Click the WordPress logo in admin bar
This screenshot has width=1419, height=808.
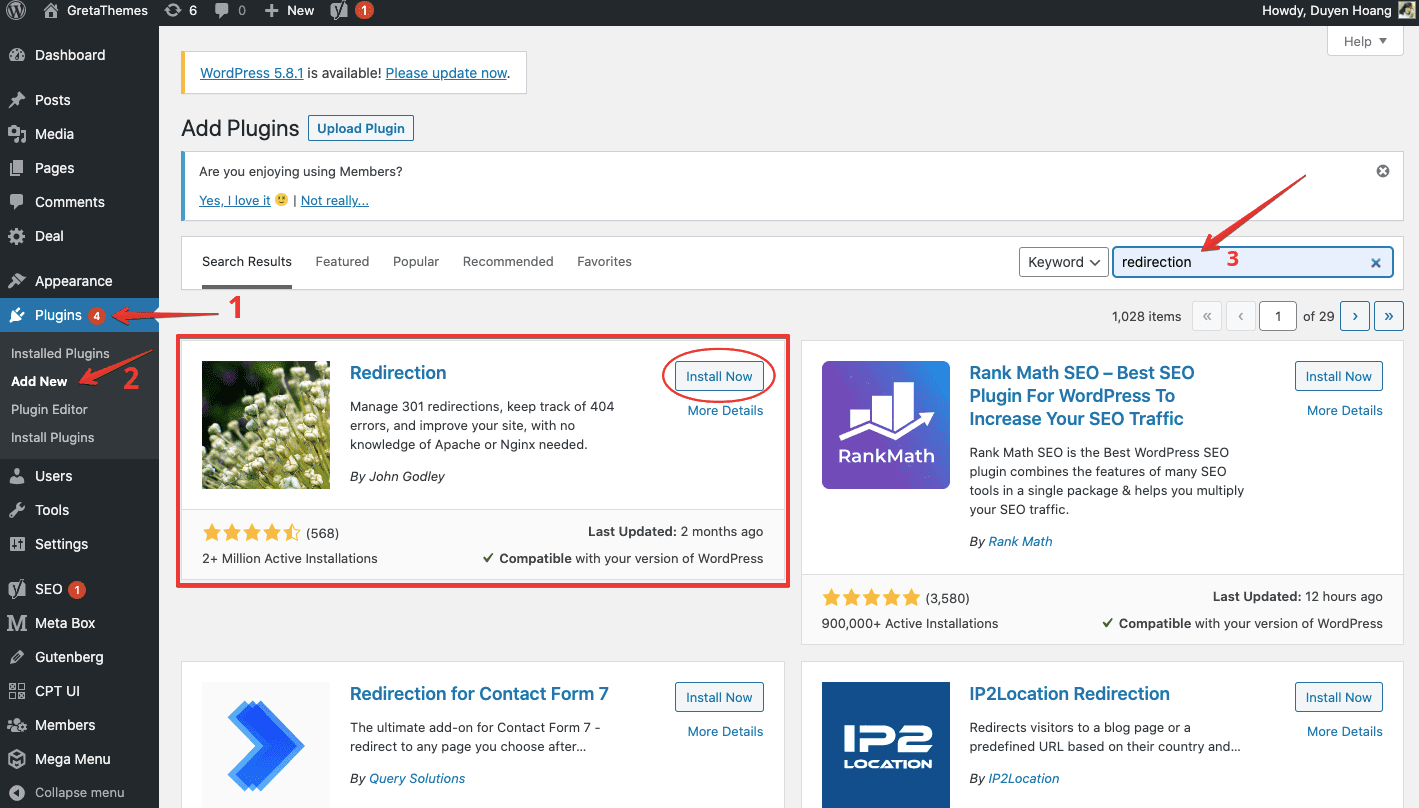(x=17, y=11)
